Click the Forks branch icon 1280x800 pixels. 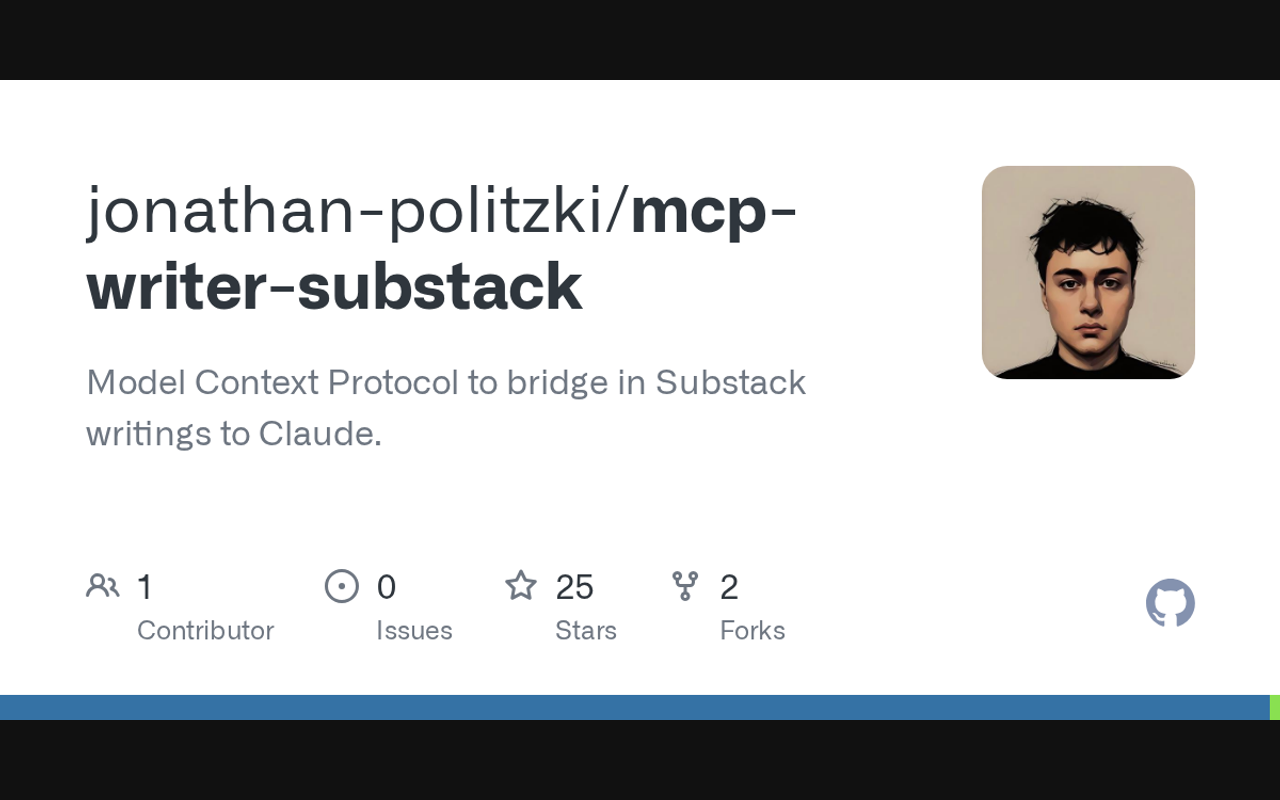coord(685,586)
